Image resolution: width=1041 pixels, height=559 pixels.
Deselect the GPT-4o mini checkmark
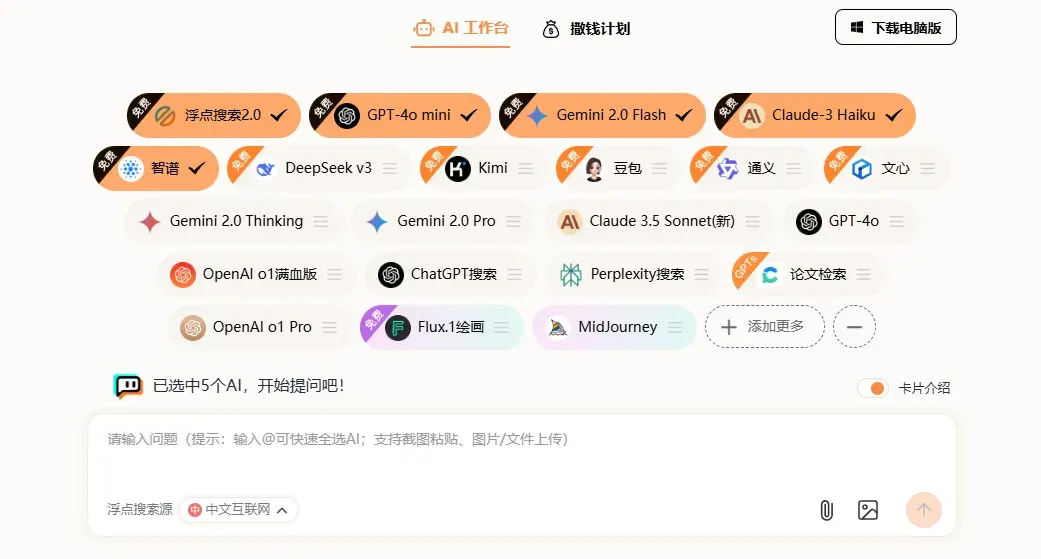(468, 115)
